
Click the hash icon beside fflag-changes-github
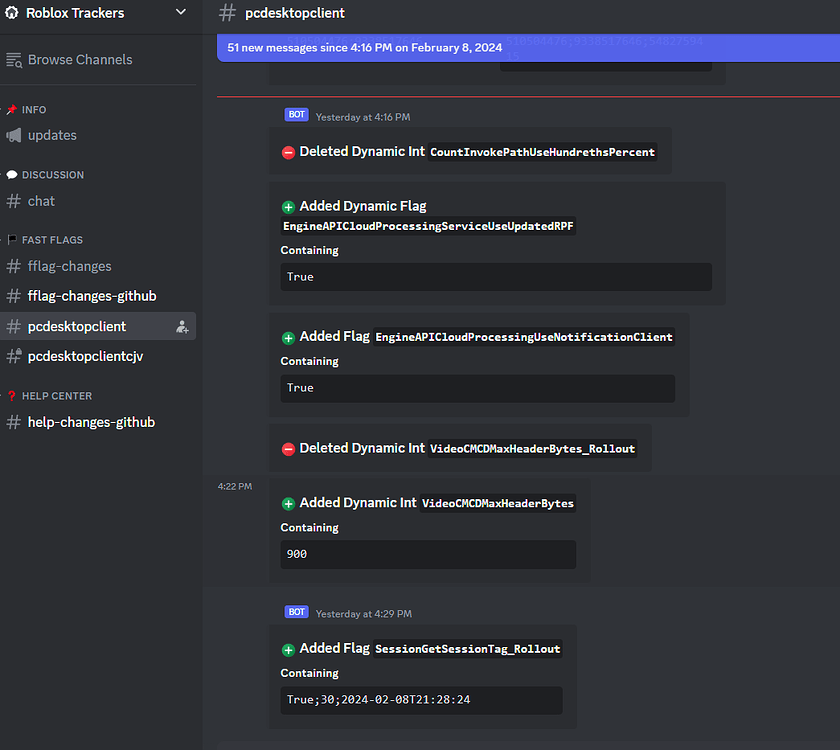[x=13, y=296]
